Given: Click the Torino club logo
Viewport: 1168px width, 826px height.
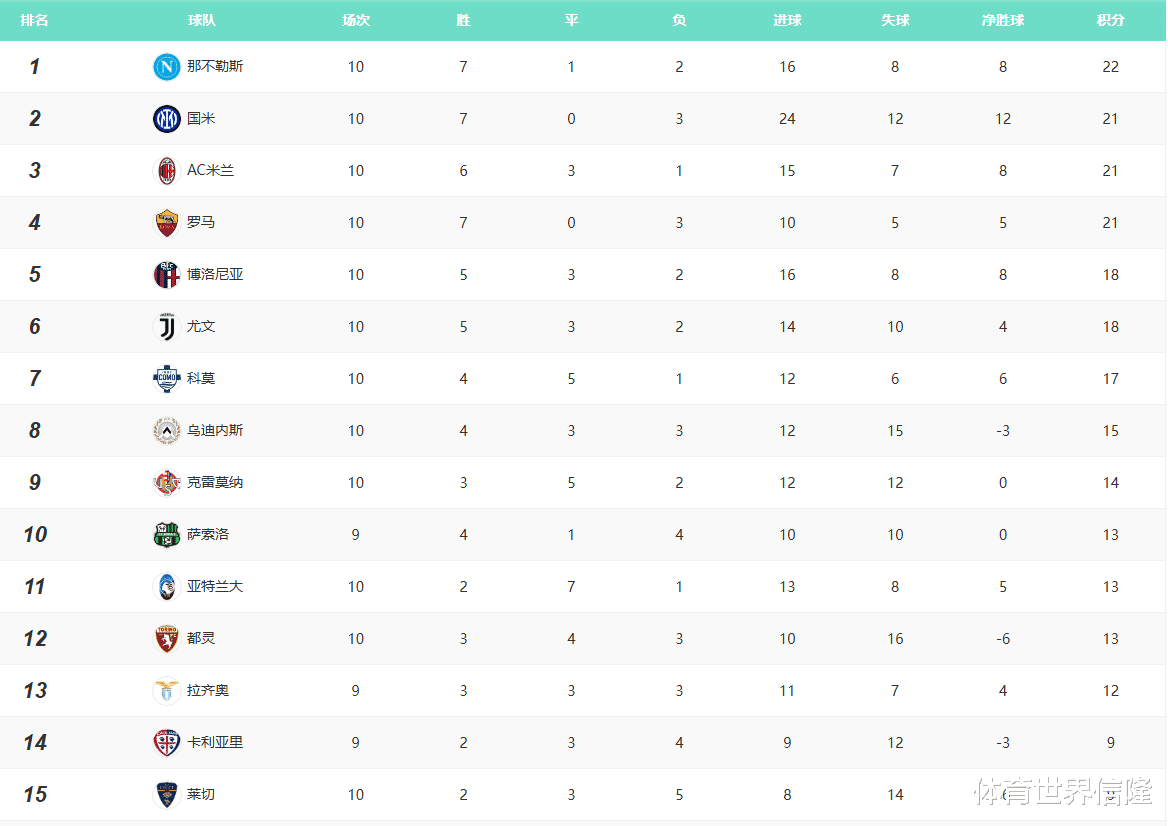Looking at the screenshot, I should (x=166, y=639).
